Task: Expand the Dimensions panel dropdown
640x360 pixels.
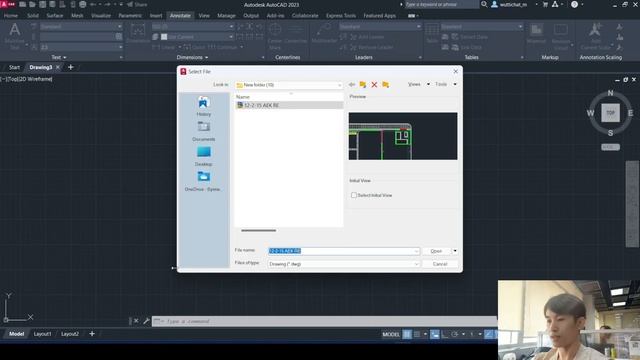Action: pos(192,58)
